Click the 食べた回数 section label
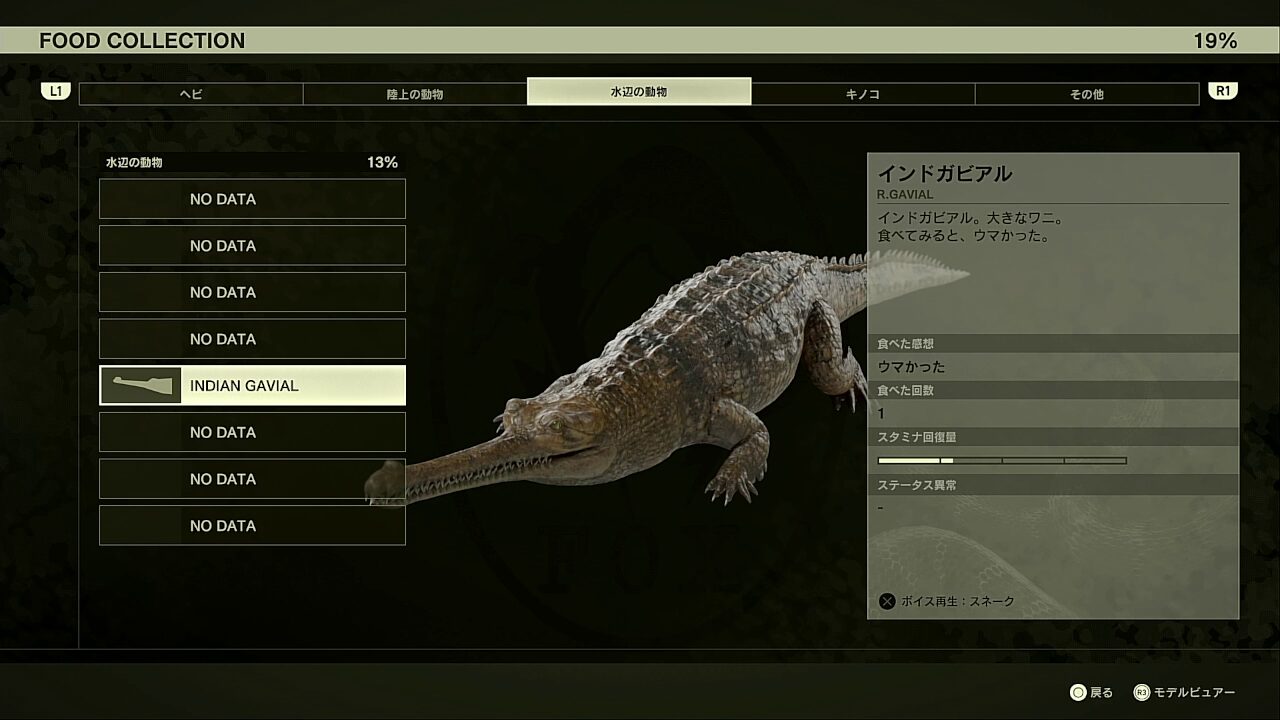This screenshot has height=720, width=1280. 906,390
